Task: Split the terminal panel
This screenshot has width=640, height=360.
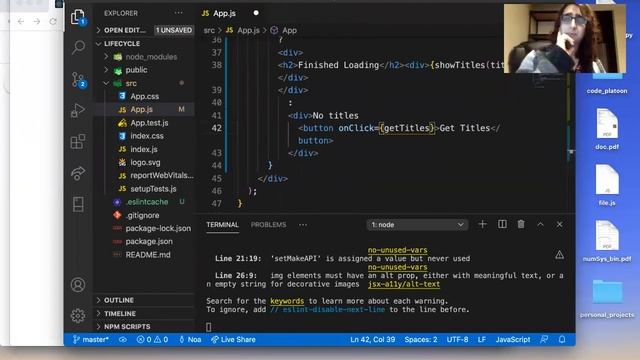Action: (502, 224)
